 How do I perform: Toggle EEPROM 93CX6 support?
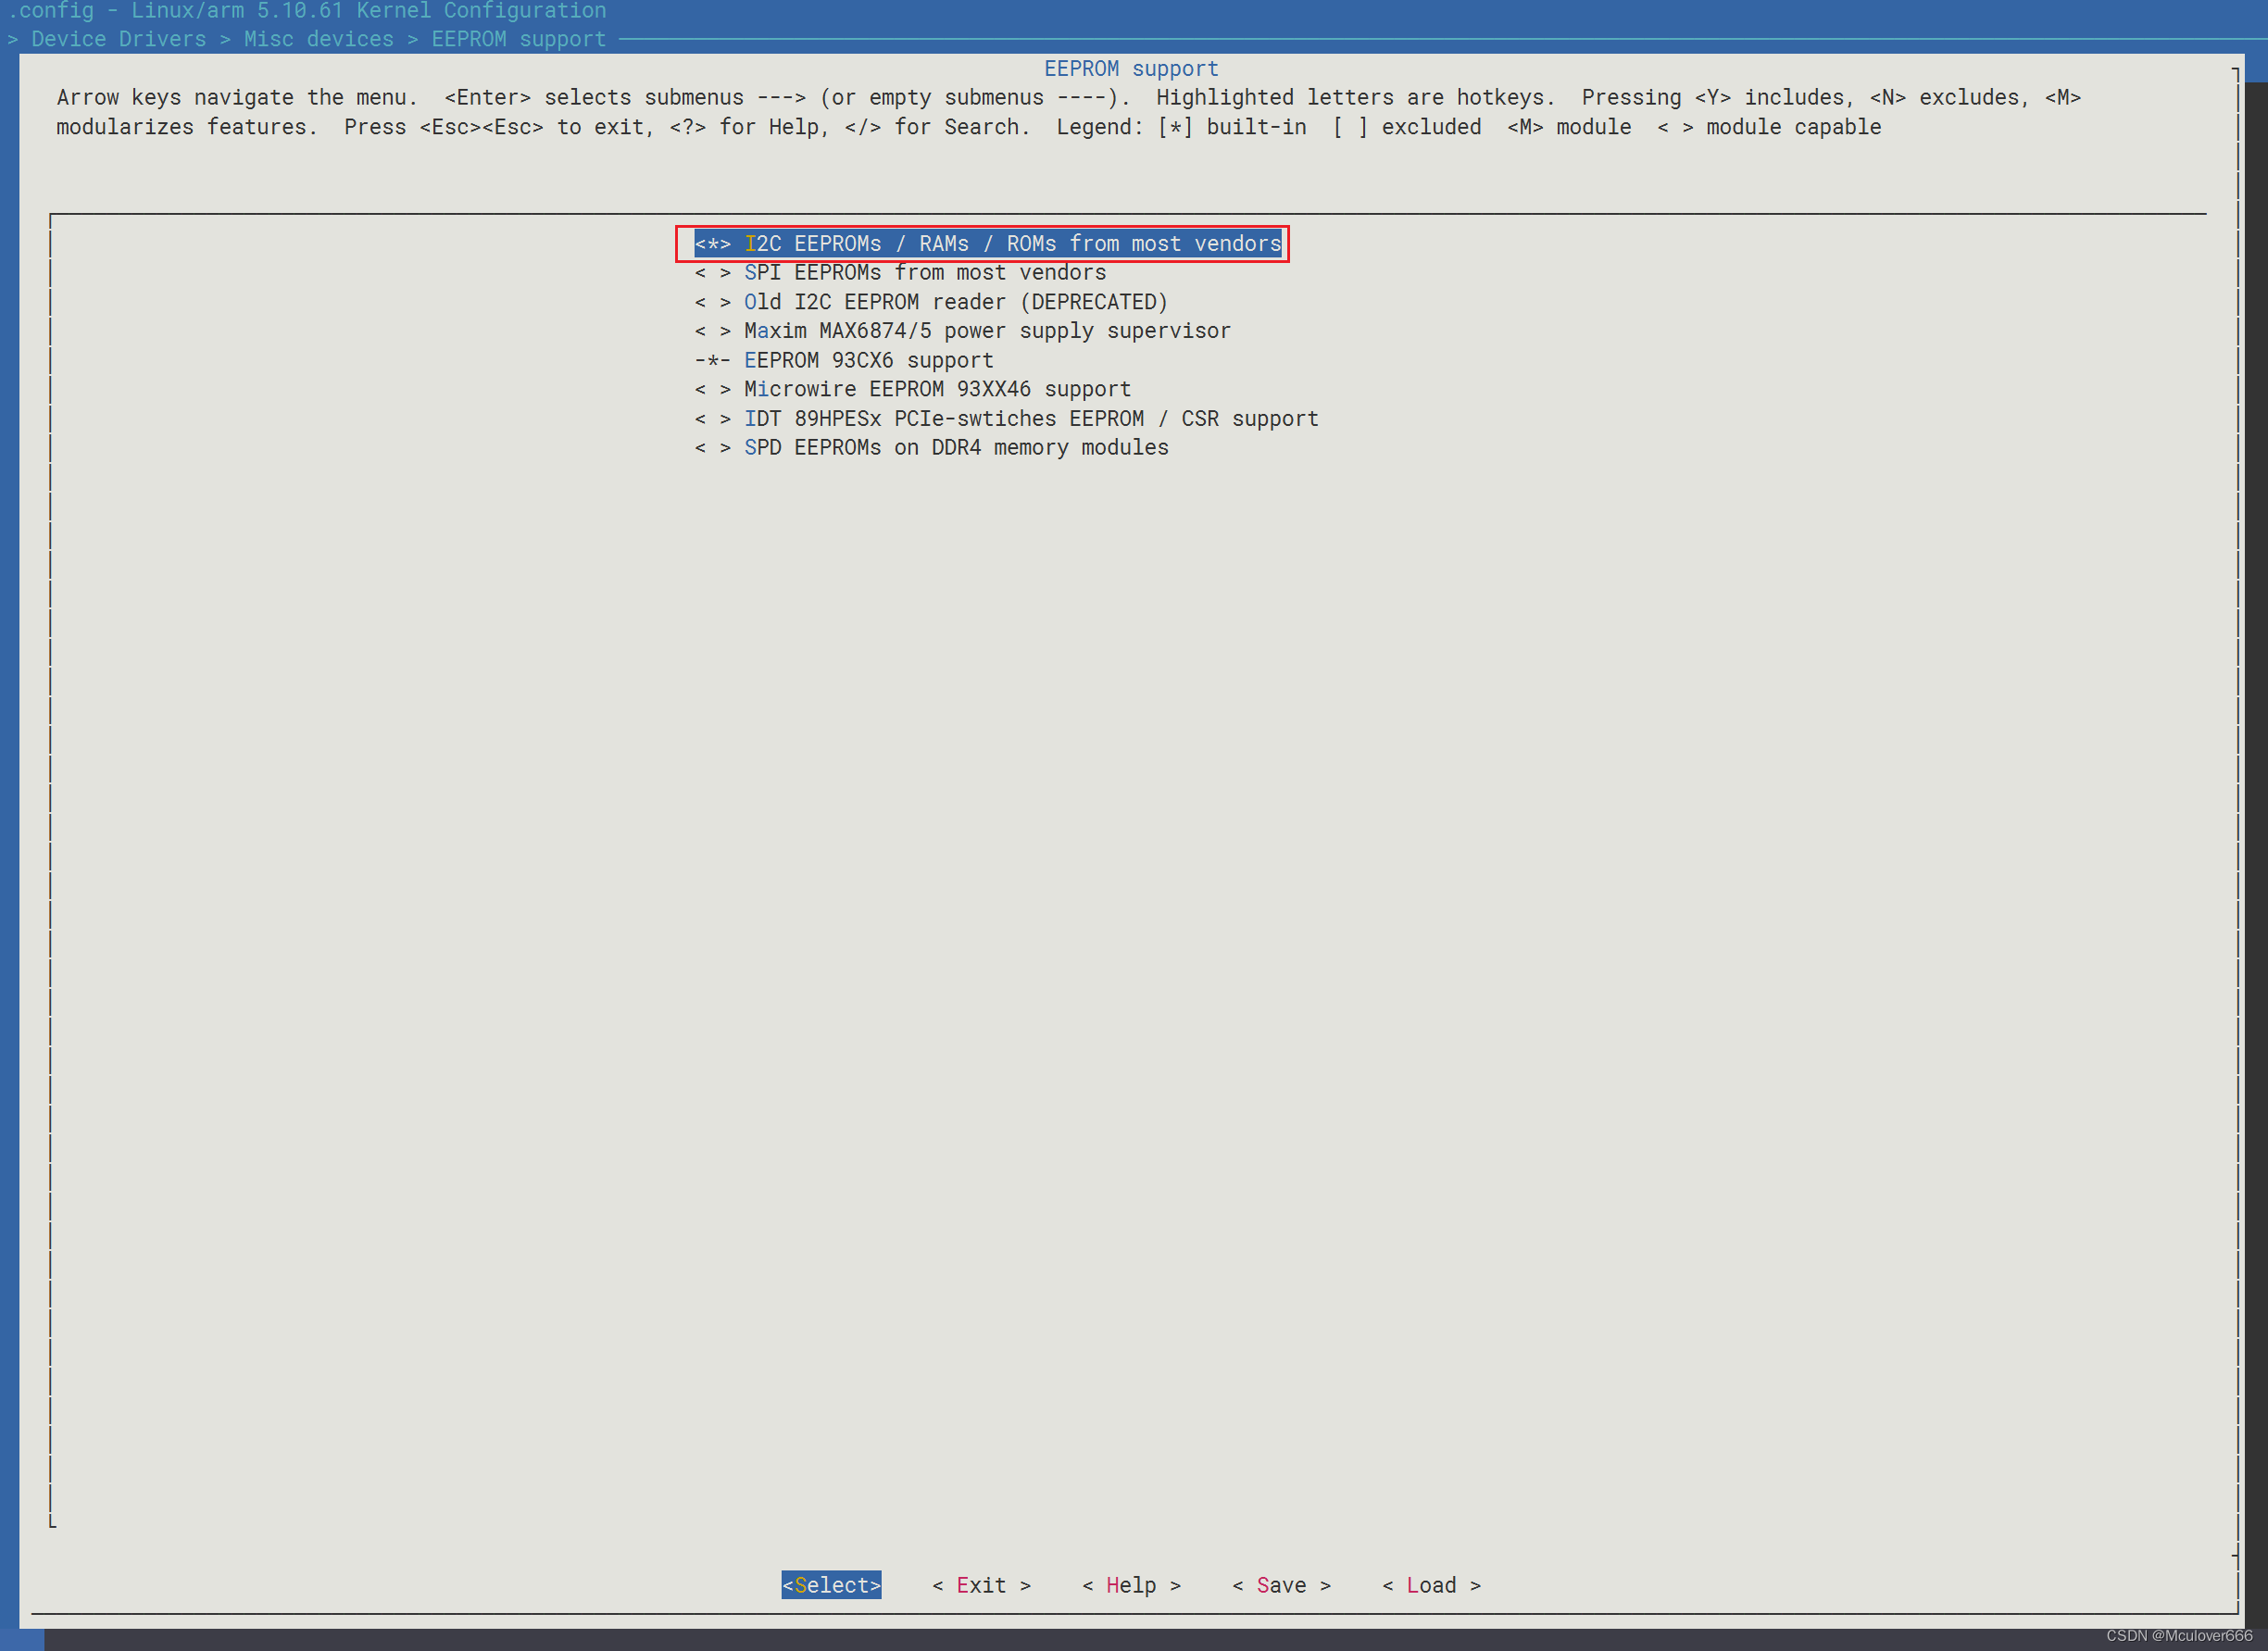pos(845,360)
